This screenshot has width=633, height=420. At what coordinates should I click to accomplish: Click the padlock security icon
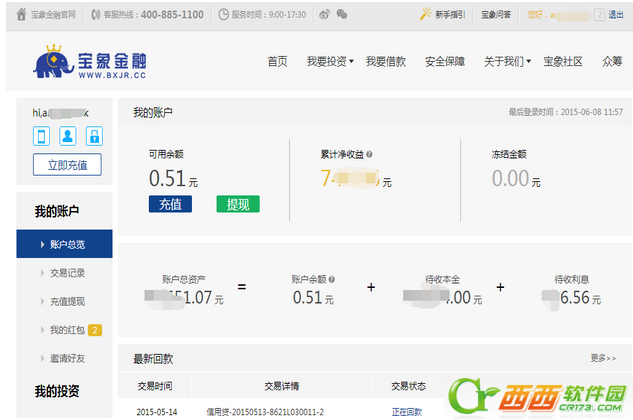point(94,136)
